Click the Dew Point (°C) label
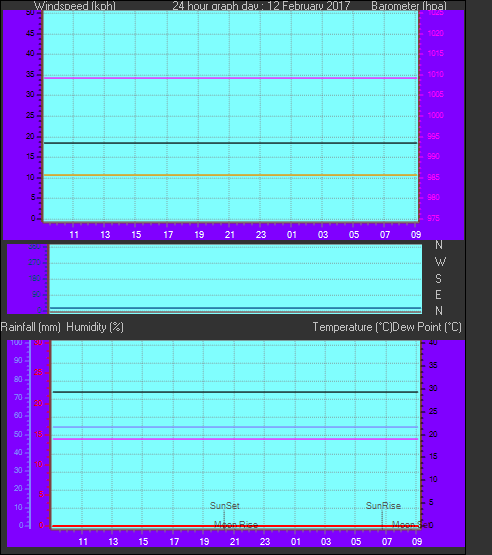Viewport: 492px width, 555px height. pyautogui.click(x=427, y=327)
